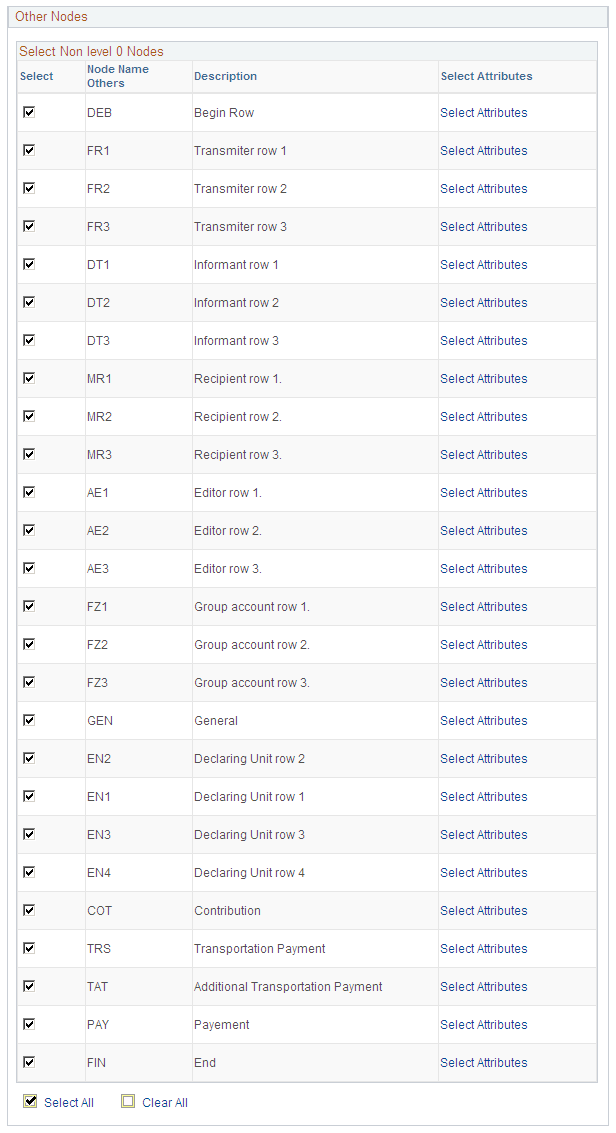This screenshot has width=616, height=1133.
Task: Sort by the Description column header
Action: click(225, 76)
